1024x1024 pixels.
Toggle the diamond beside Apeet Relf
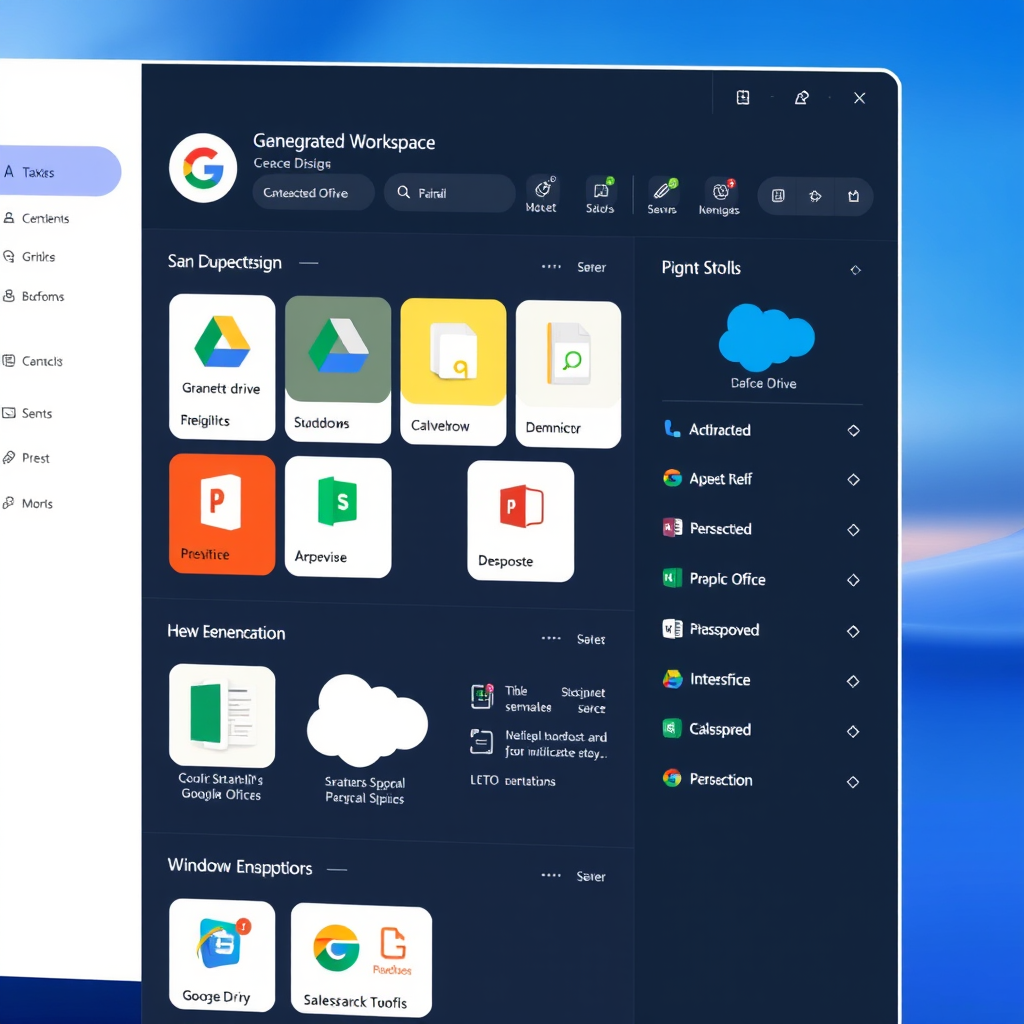[x=853, y=480]
